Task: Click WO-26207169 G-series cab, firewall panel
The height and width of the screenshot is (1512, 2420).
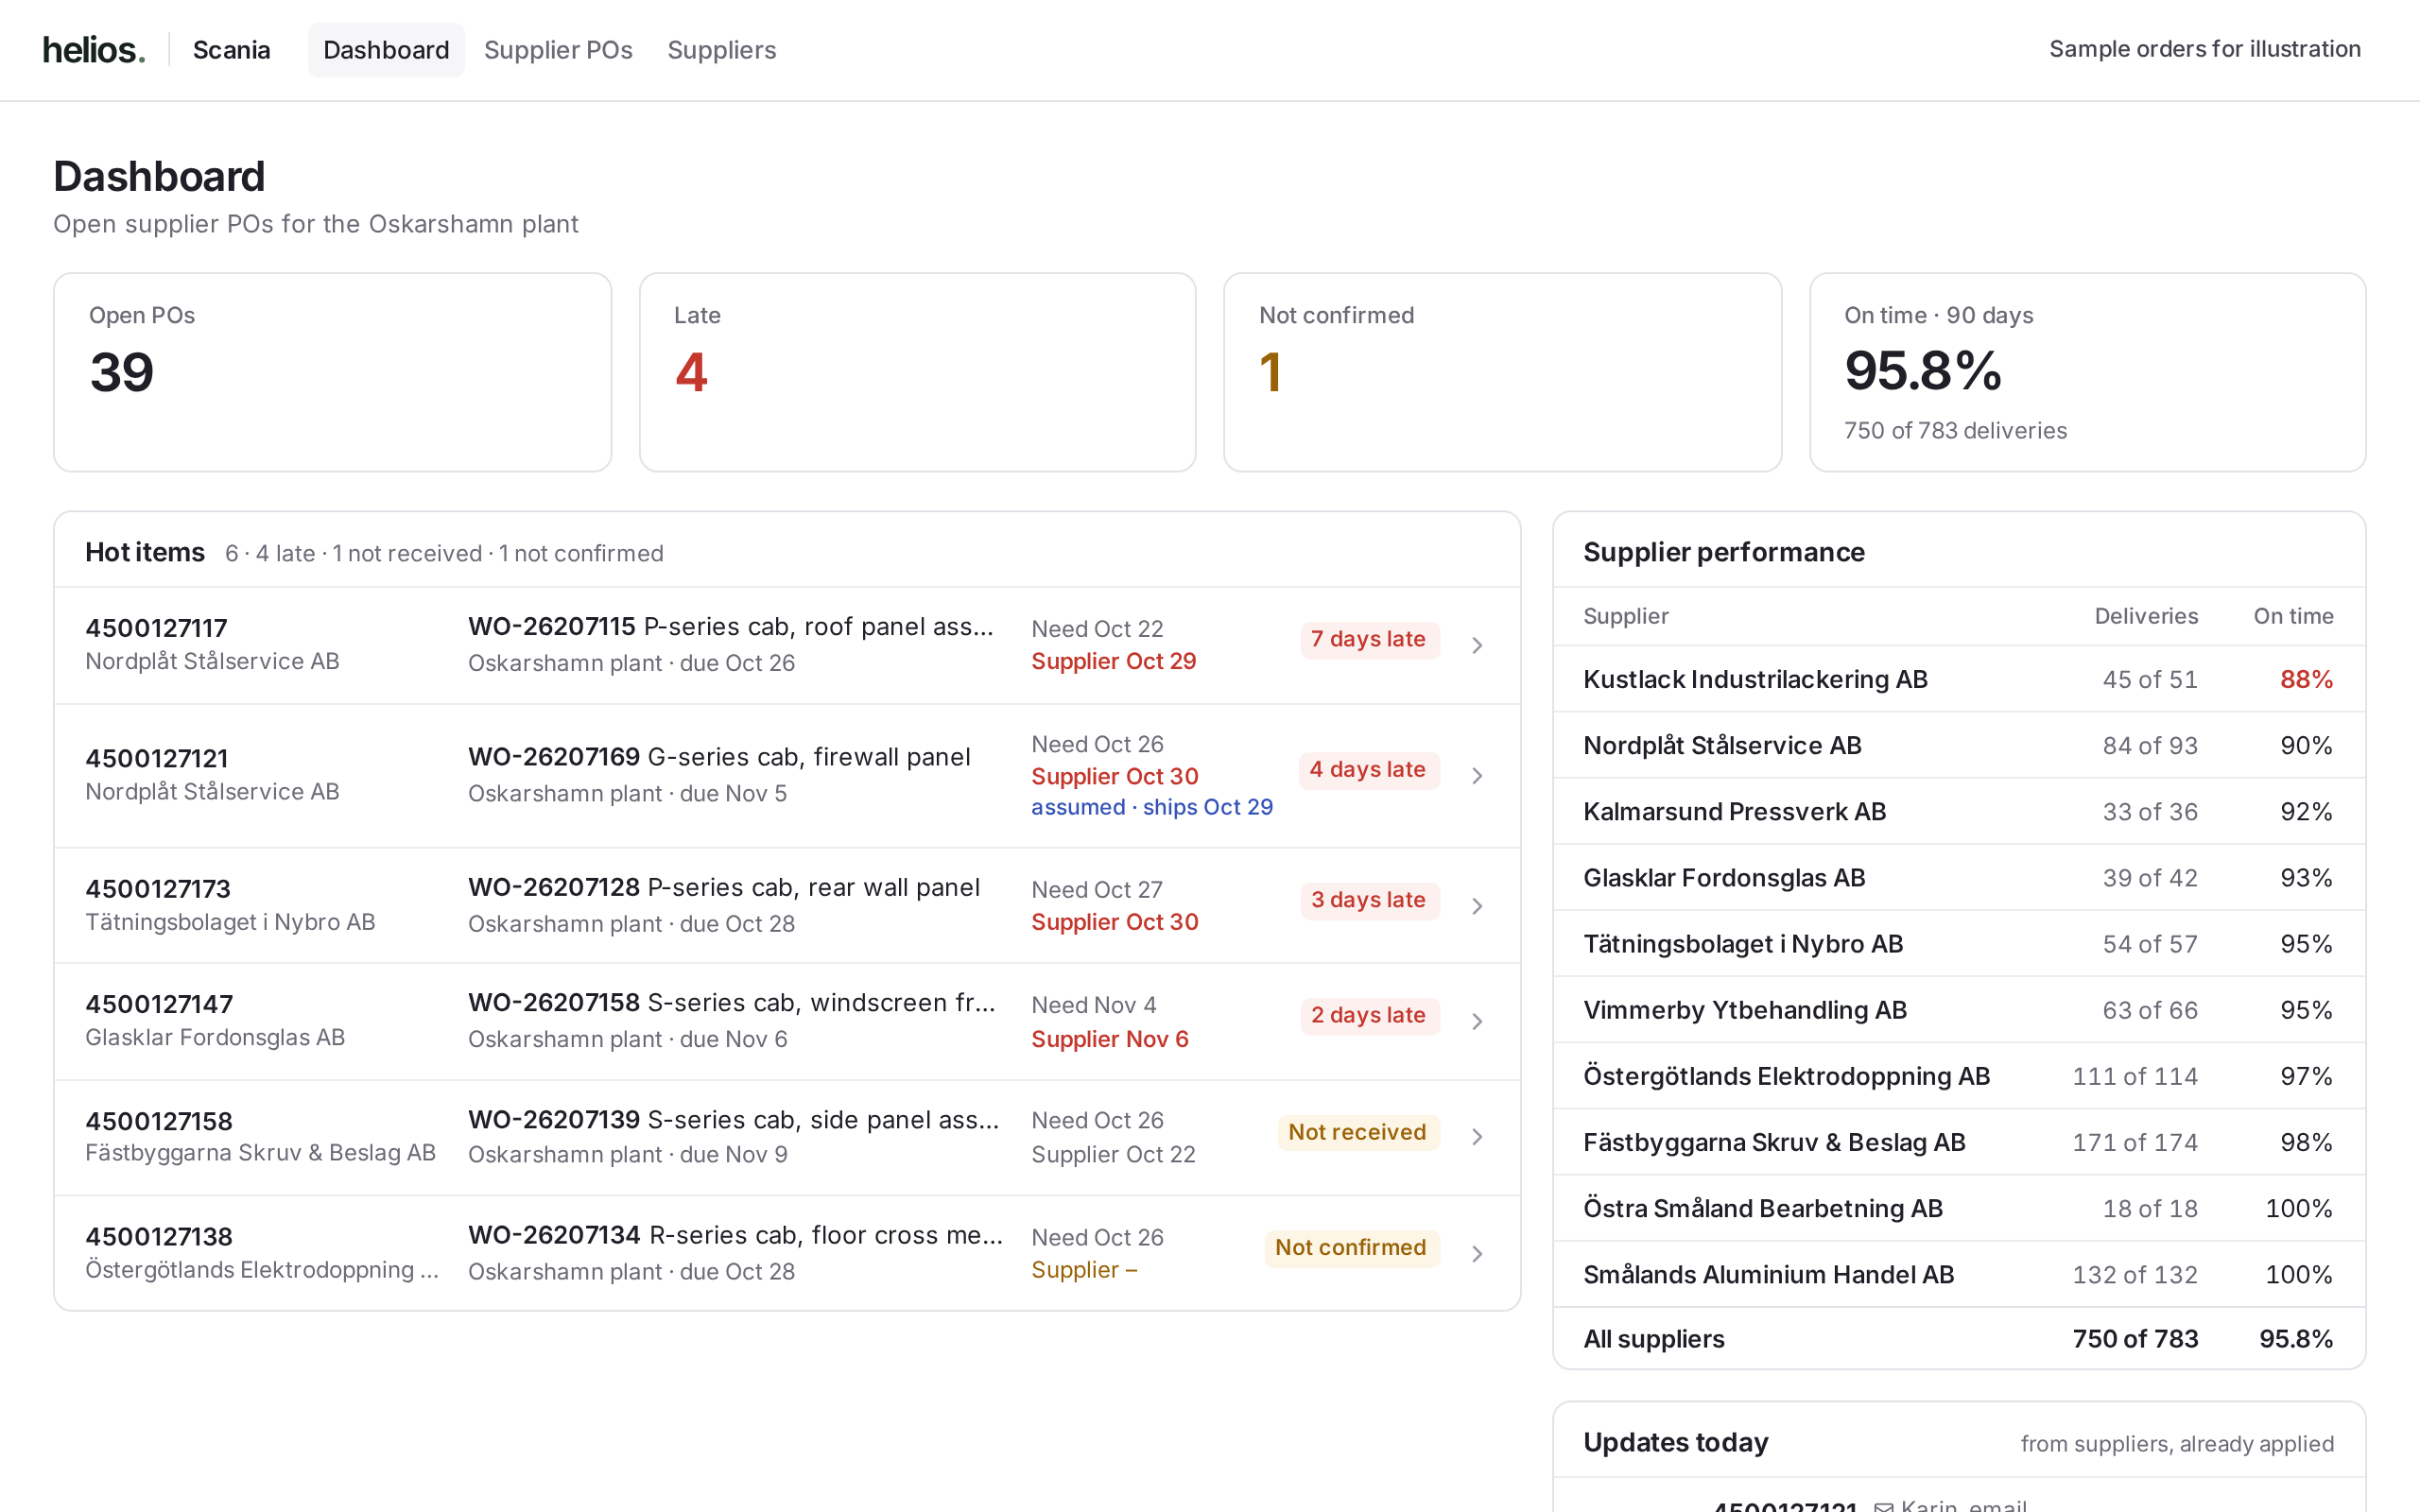Action: pos(719,757)
